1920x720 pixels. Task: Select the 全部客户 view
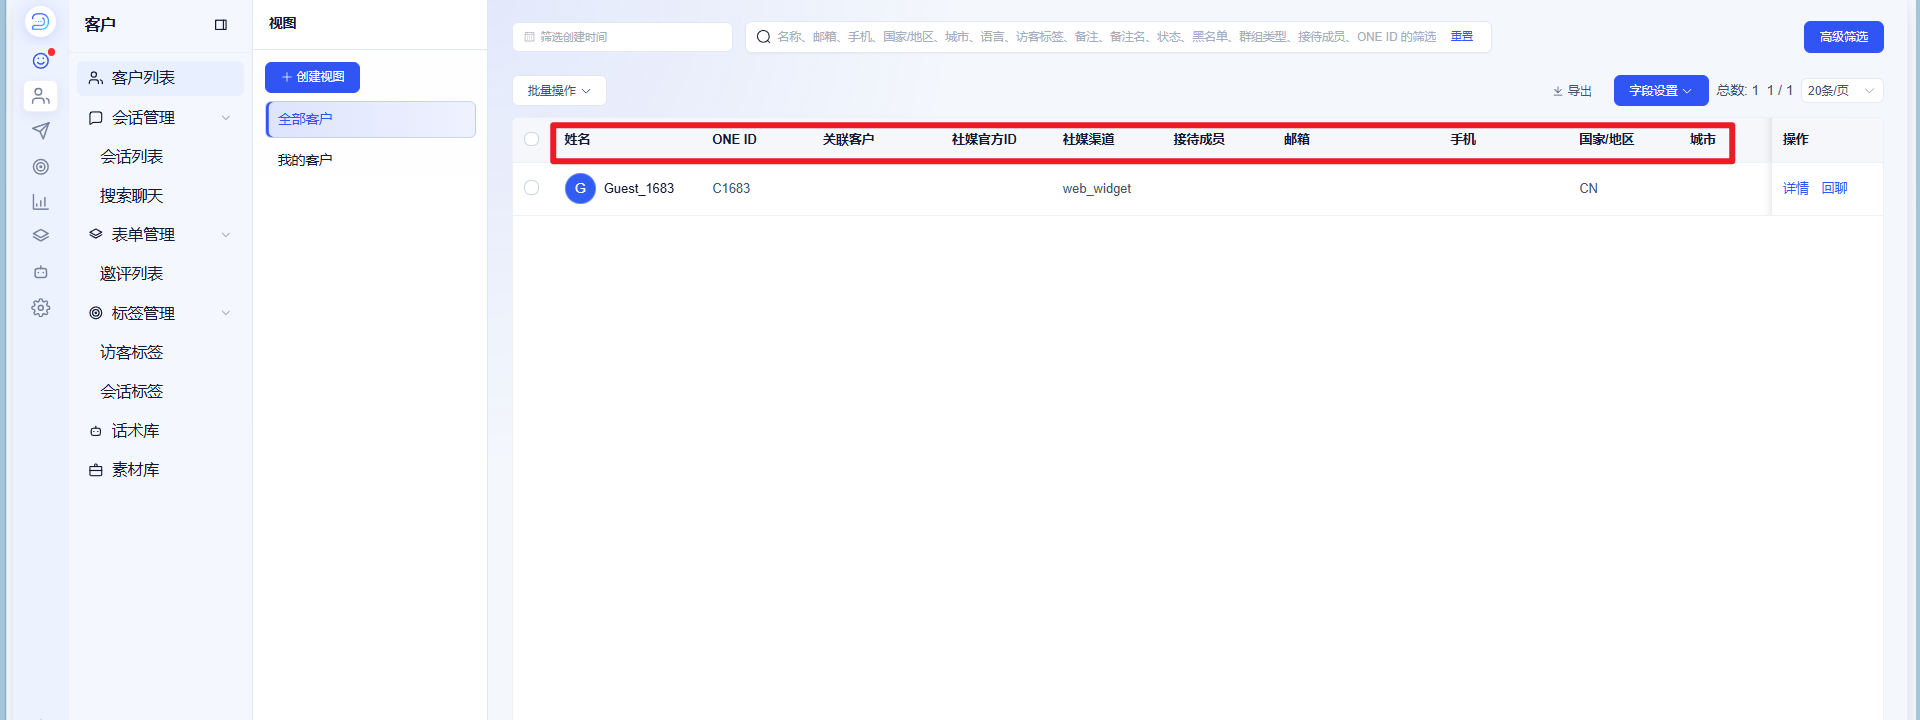[x=371, y=119]
